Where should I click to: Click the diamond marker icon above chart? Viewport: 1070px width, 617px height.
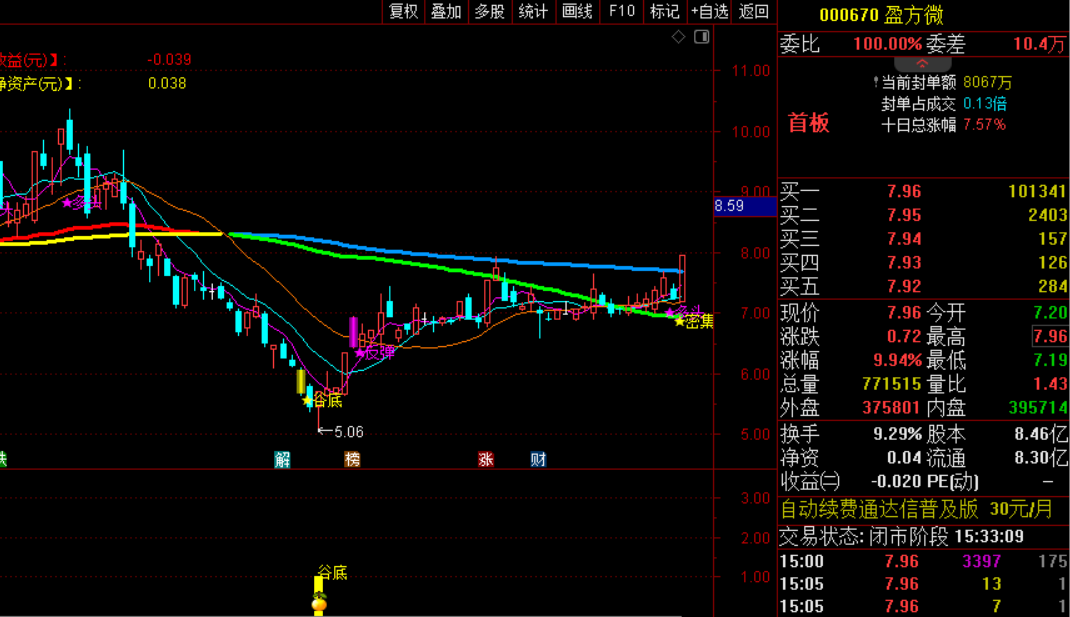pyautogui.click(x=678, y=37)
